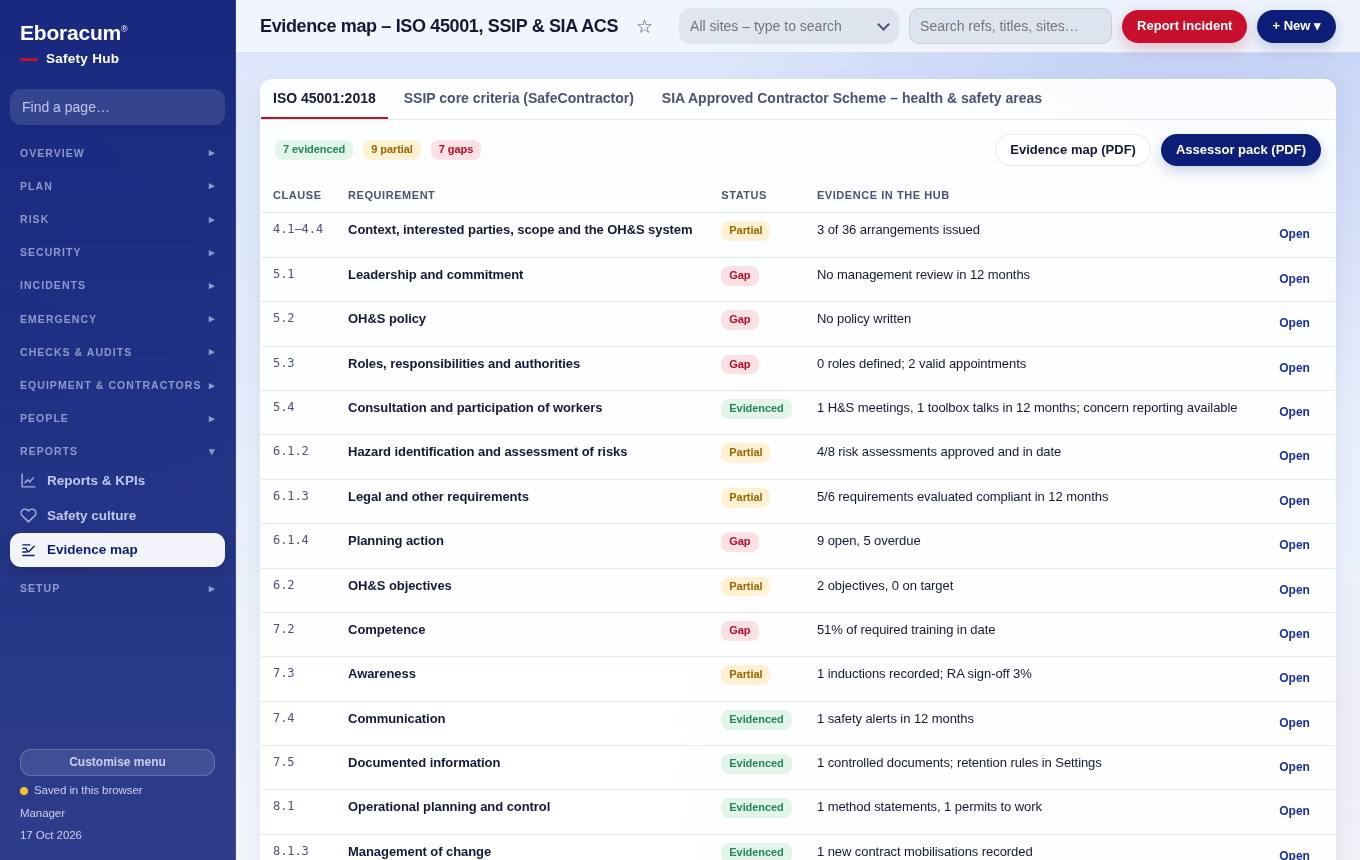Collapse the Reports menu section
Screen dimensions: 1360x860
(117, 451)
